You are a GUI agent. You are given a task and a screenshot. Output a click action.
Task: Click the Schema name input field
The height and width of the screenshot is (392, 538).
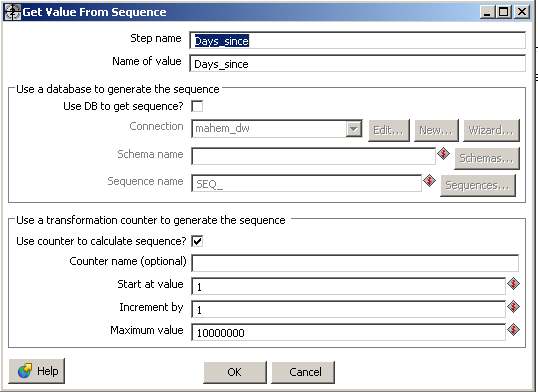(x=314, y=157)
